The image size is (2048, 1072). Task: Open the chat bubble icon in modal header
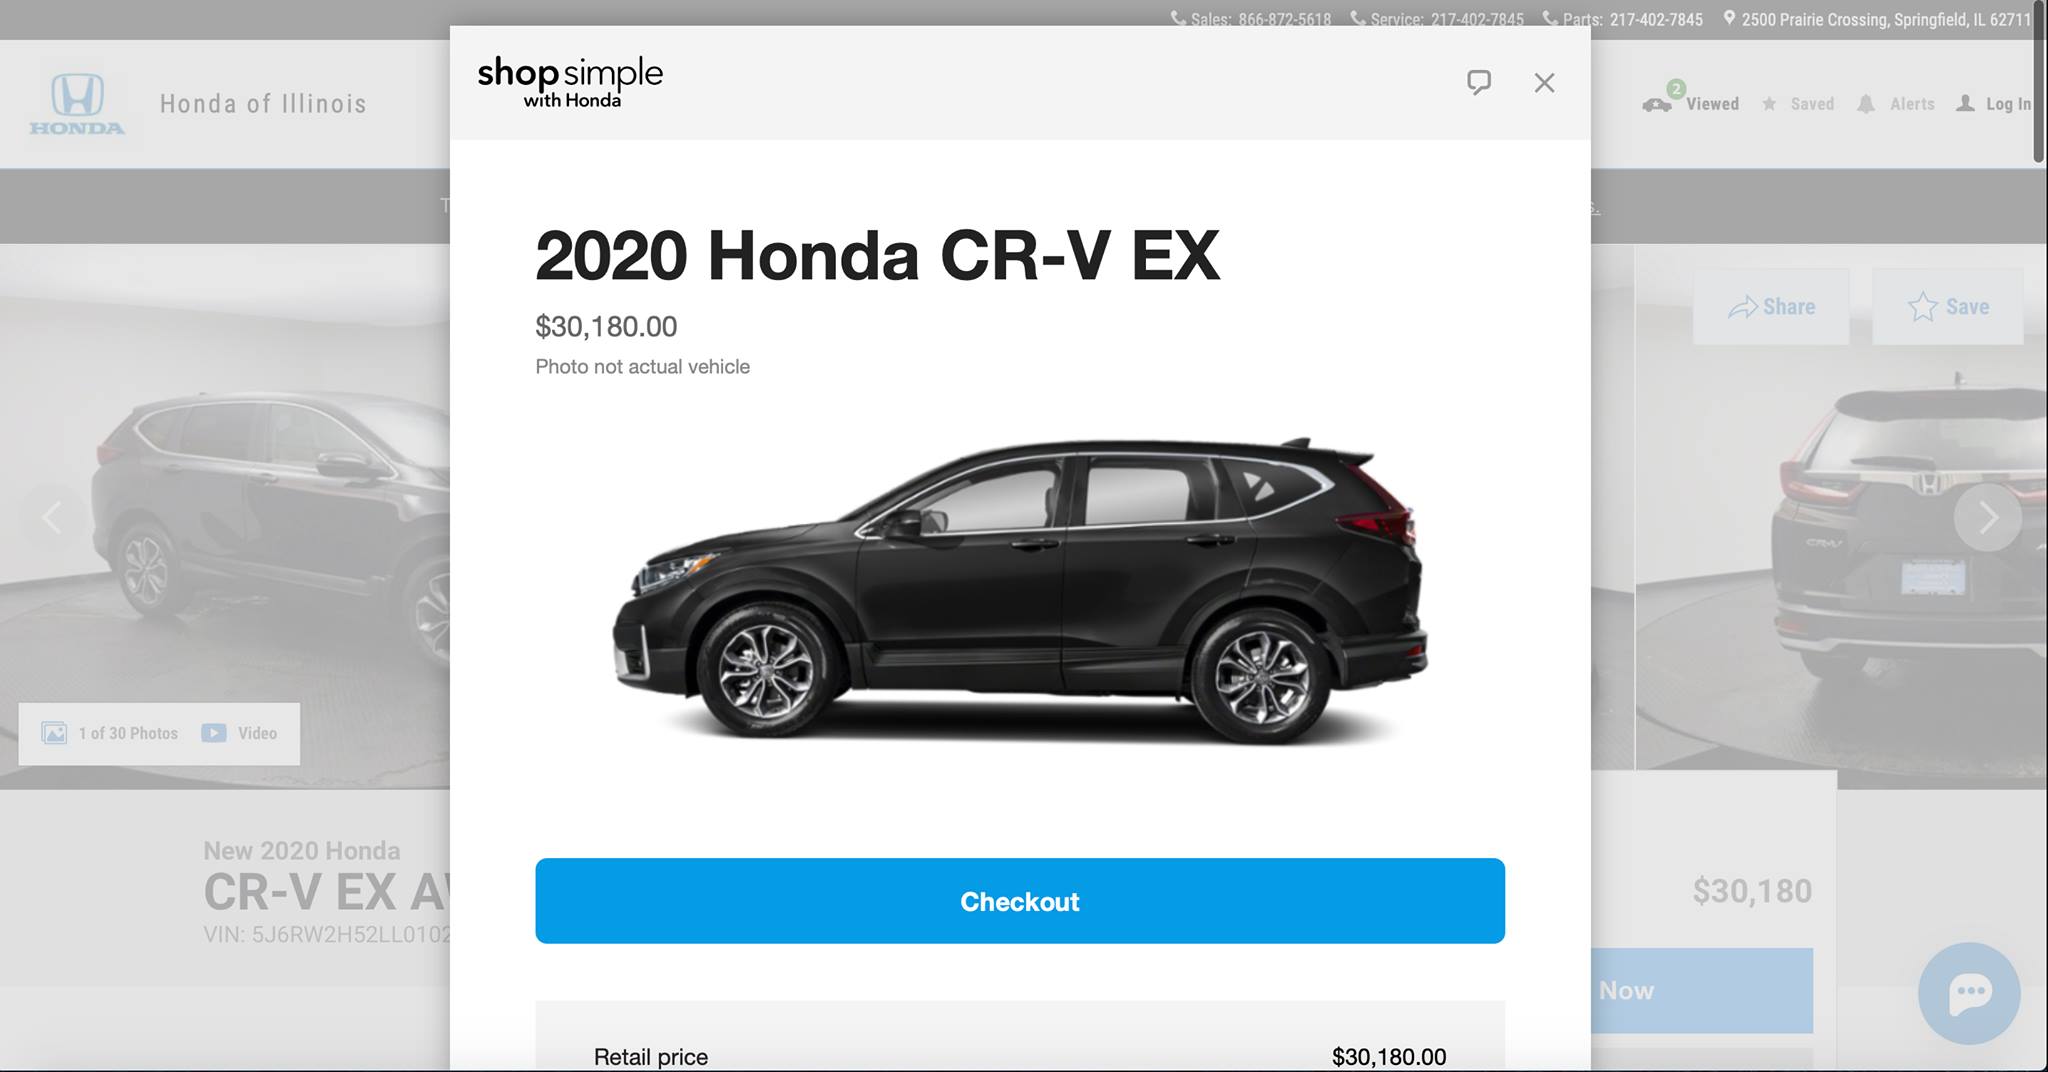[1479, 83]
